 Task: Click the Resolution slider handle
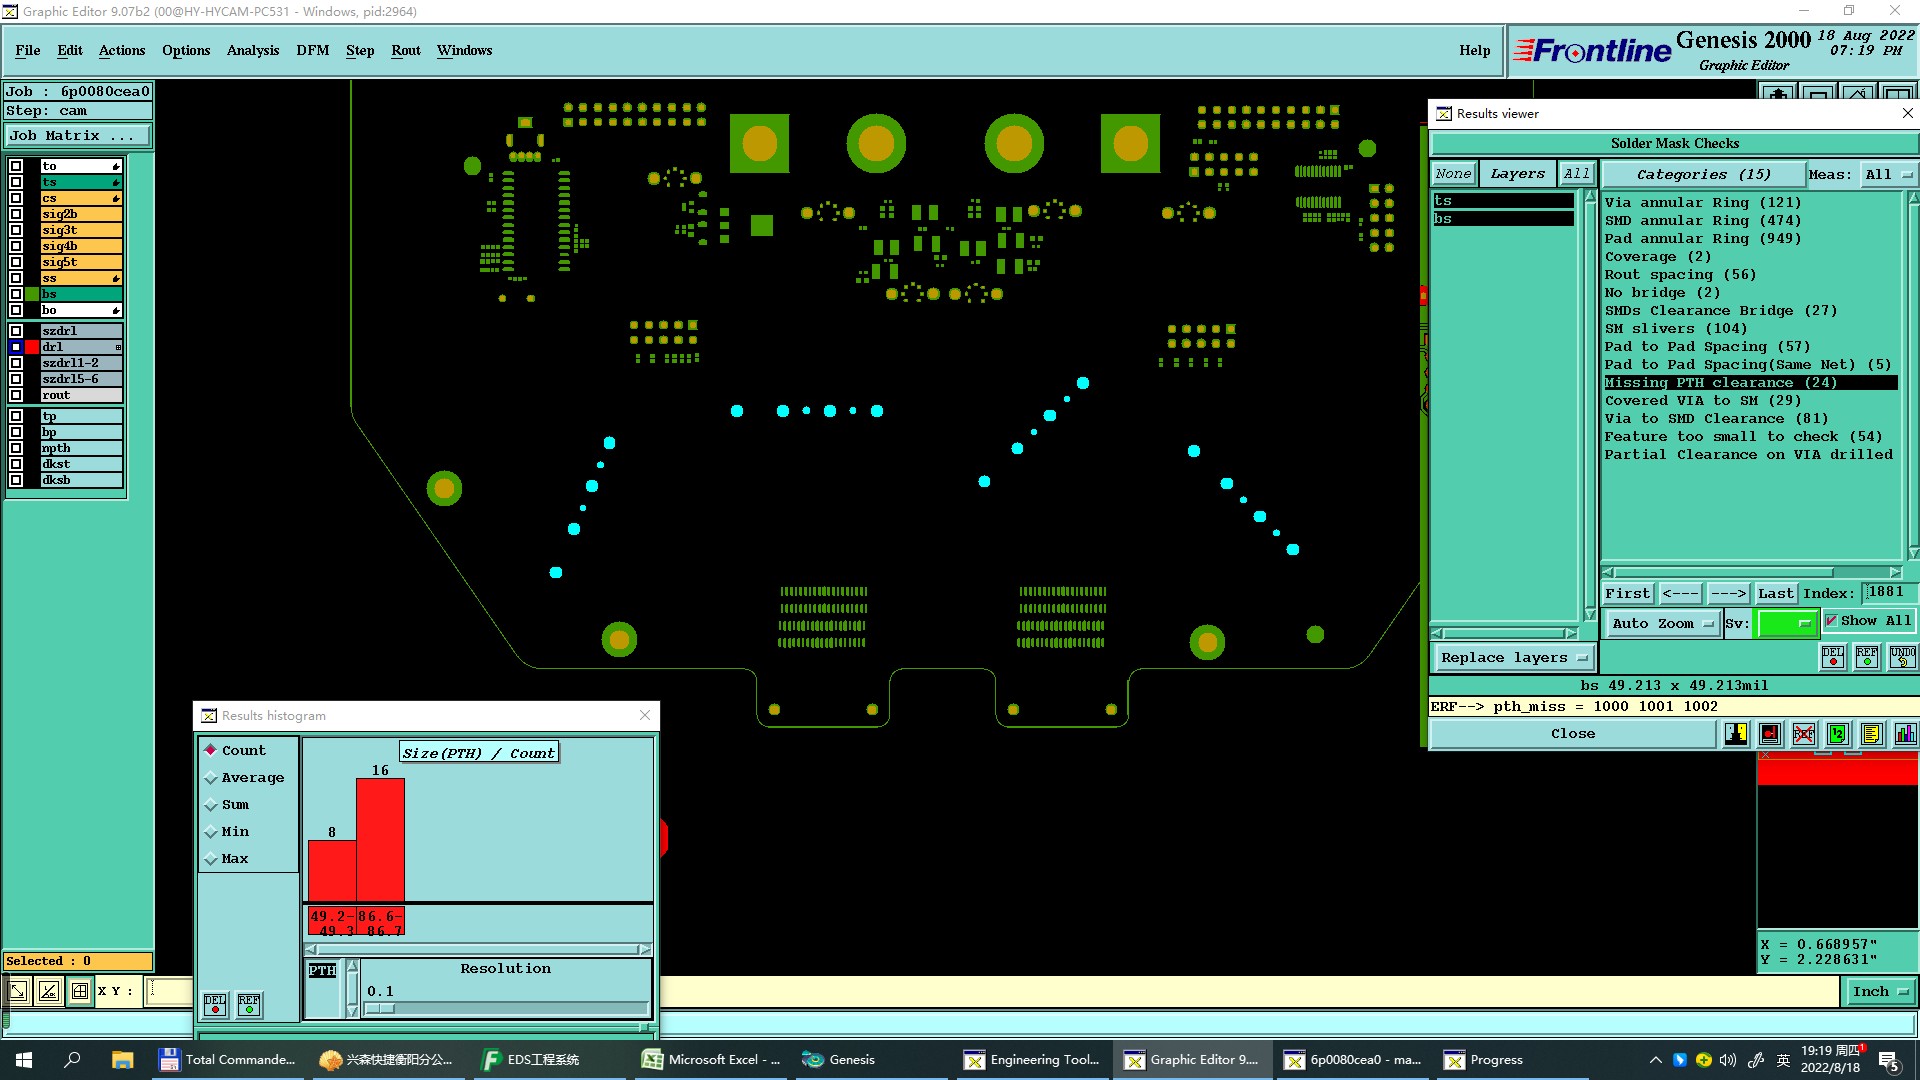click(x=380, y=1008)
